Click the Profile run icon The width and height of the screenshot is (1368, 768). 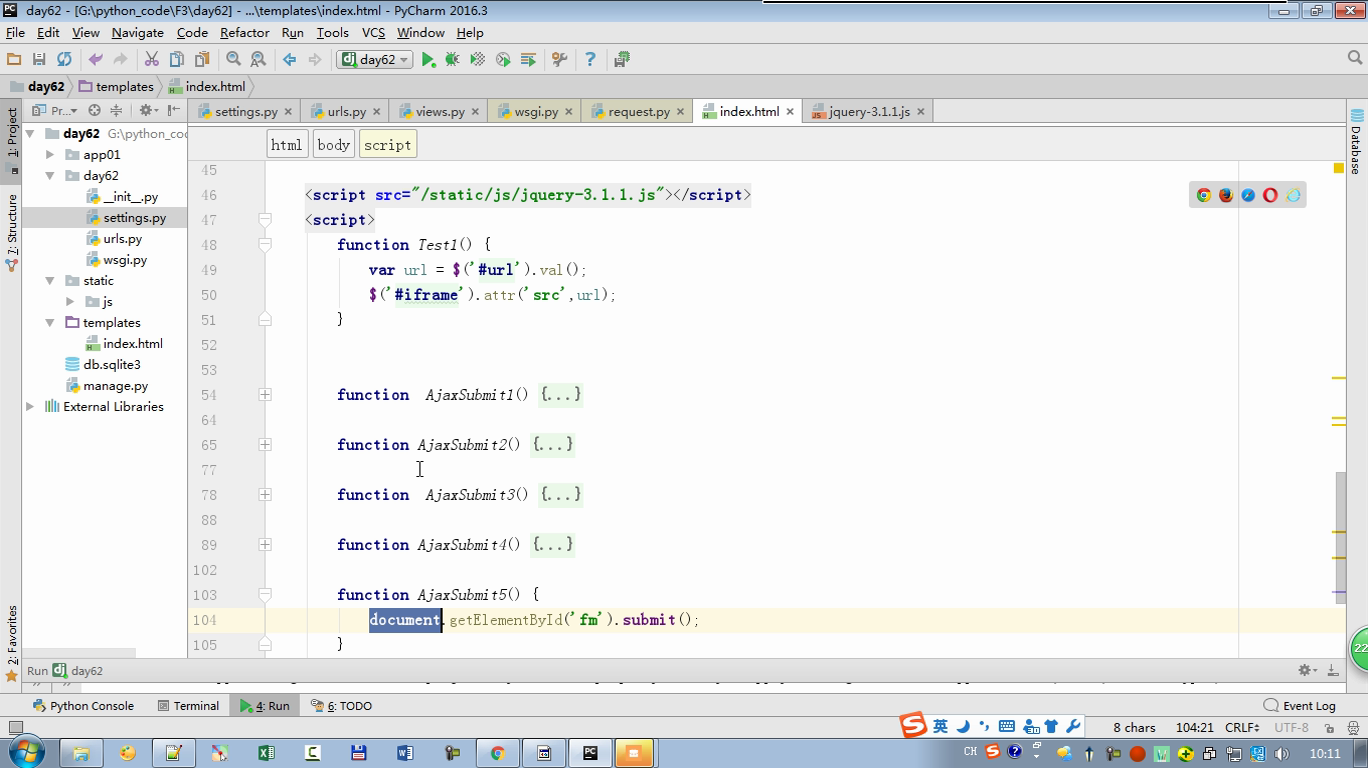coord(503,60)
